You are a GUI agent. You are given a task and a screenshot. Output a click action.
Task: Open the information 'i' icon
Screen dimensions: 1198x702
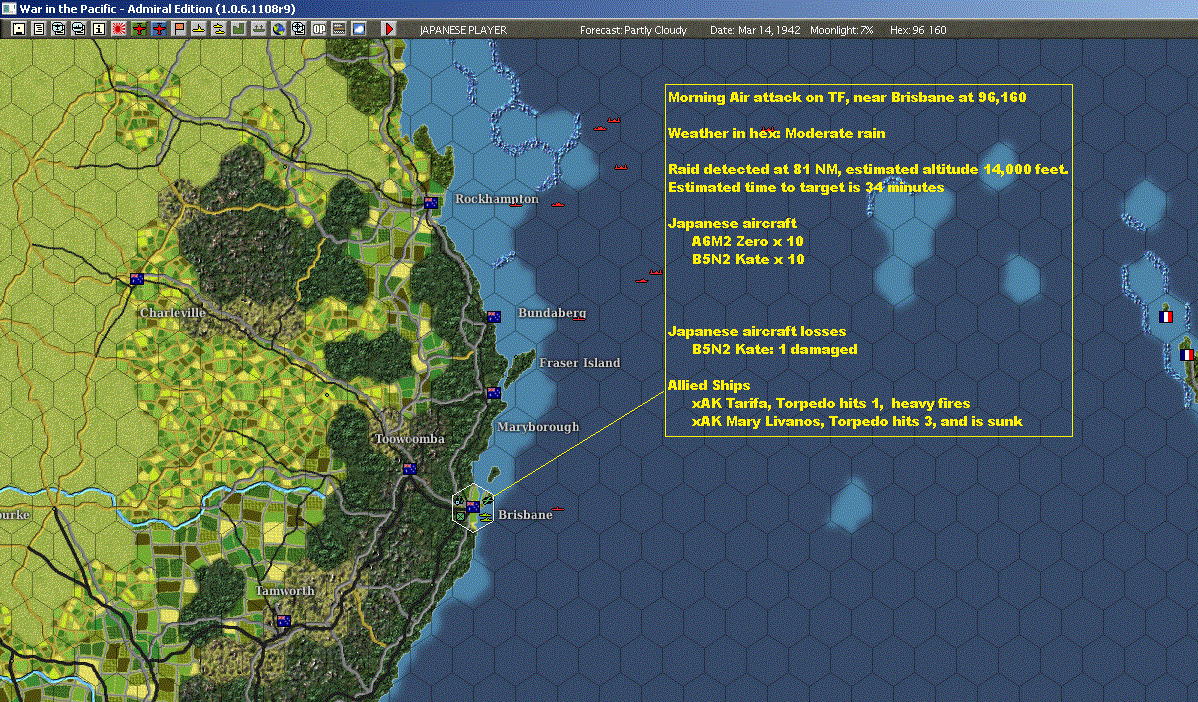99,29
